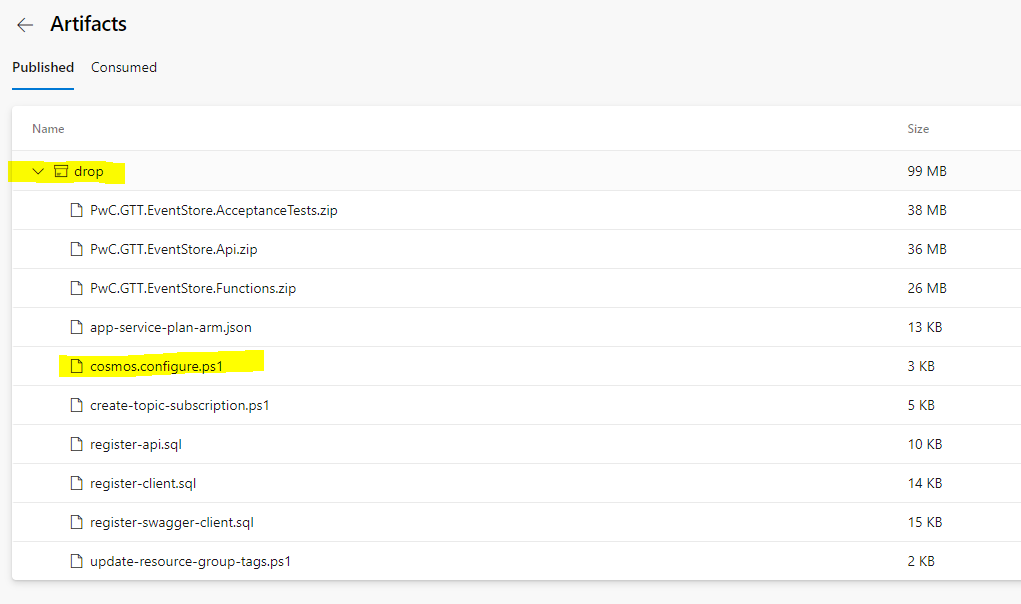Click the file icon beside cosmos.configure.ps1
Image resolution: width=1021 pixels, height=604 pixels.
pyautogui.click(x=77, y=365)
